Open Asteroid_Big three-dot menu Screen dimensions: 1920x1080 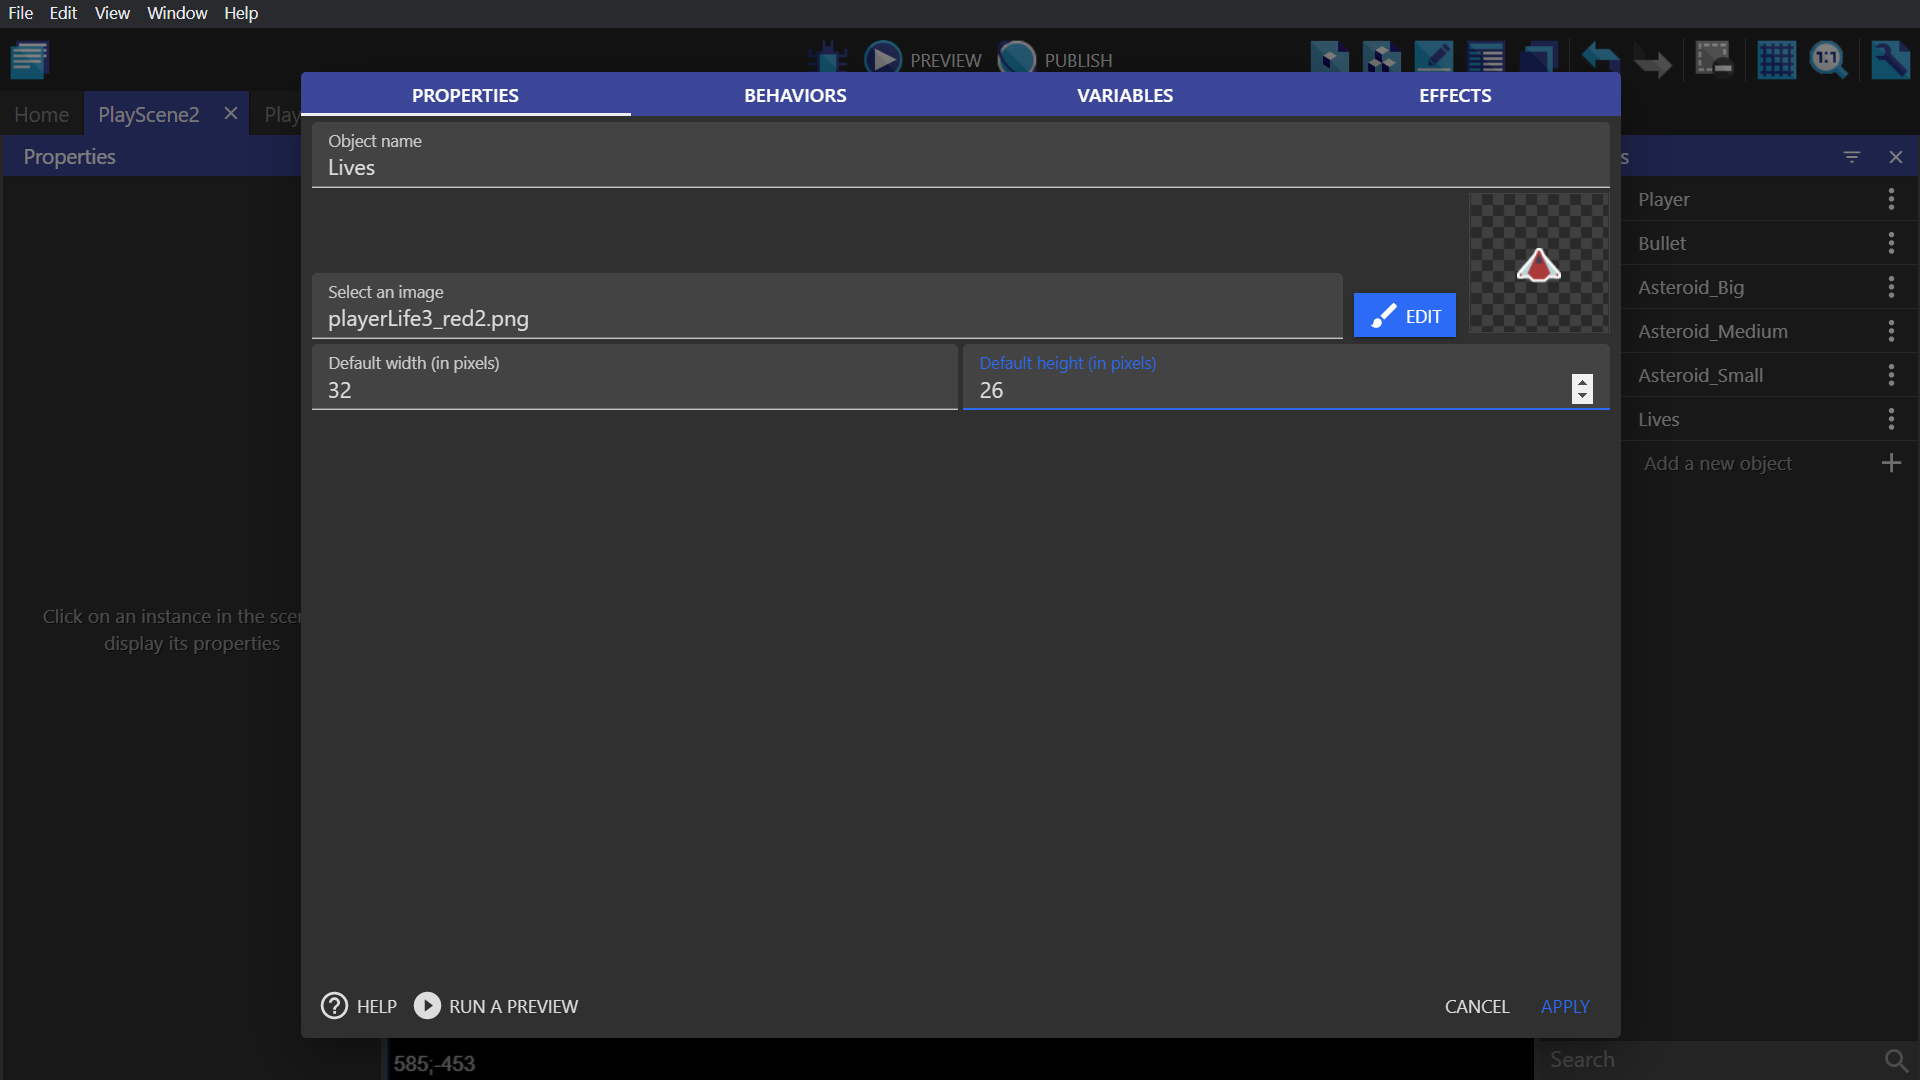tap(1891, 287)
